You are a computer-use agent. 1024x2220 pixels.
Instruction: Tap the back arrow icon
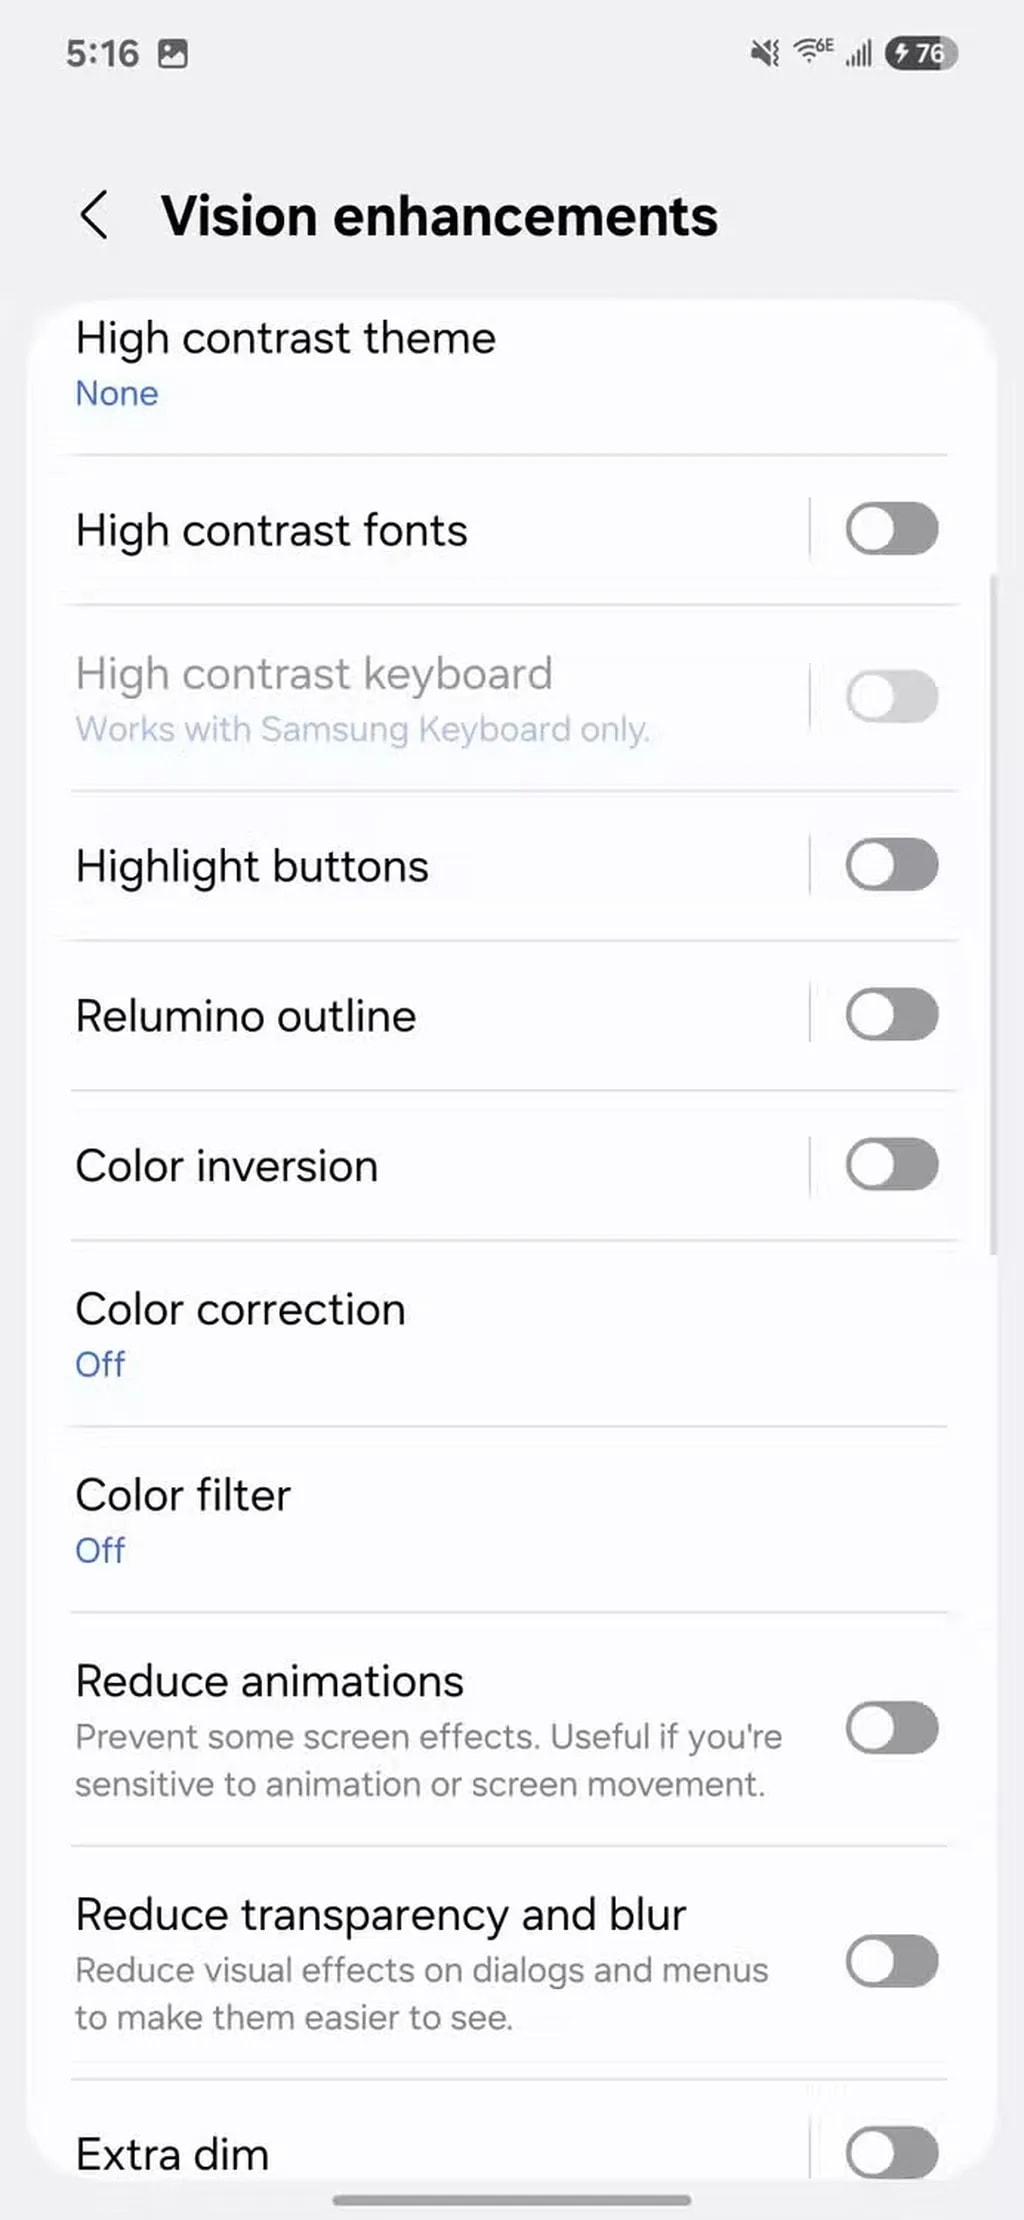tap(94, 216)
